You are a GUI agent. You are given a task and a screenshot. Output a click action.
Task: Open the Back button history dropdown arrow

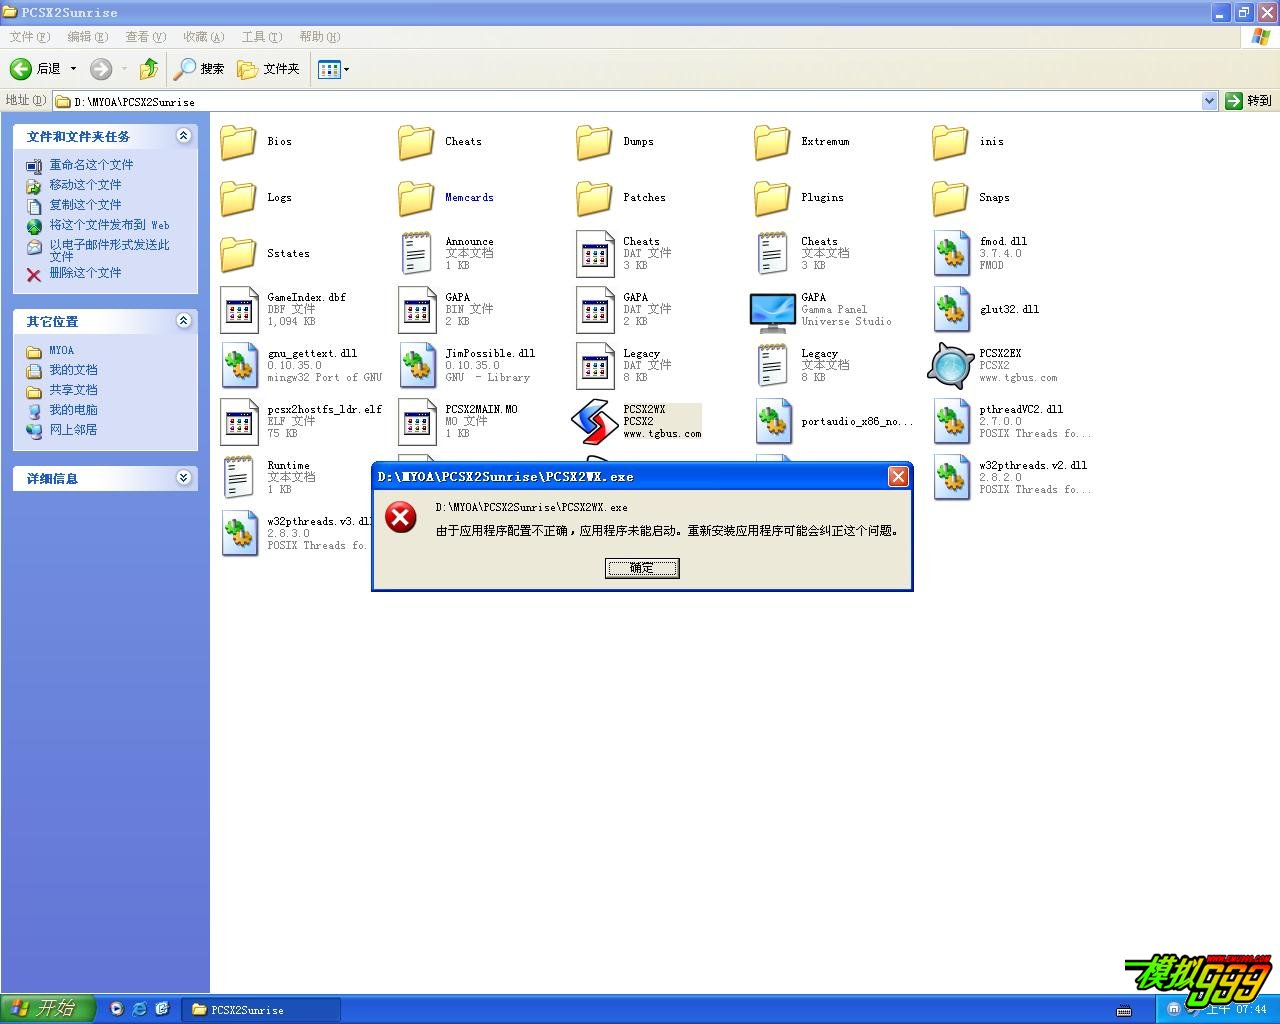pos(73,69)
